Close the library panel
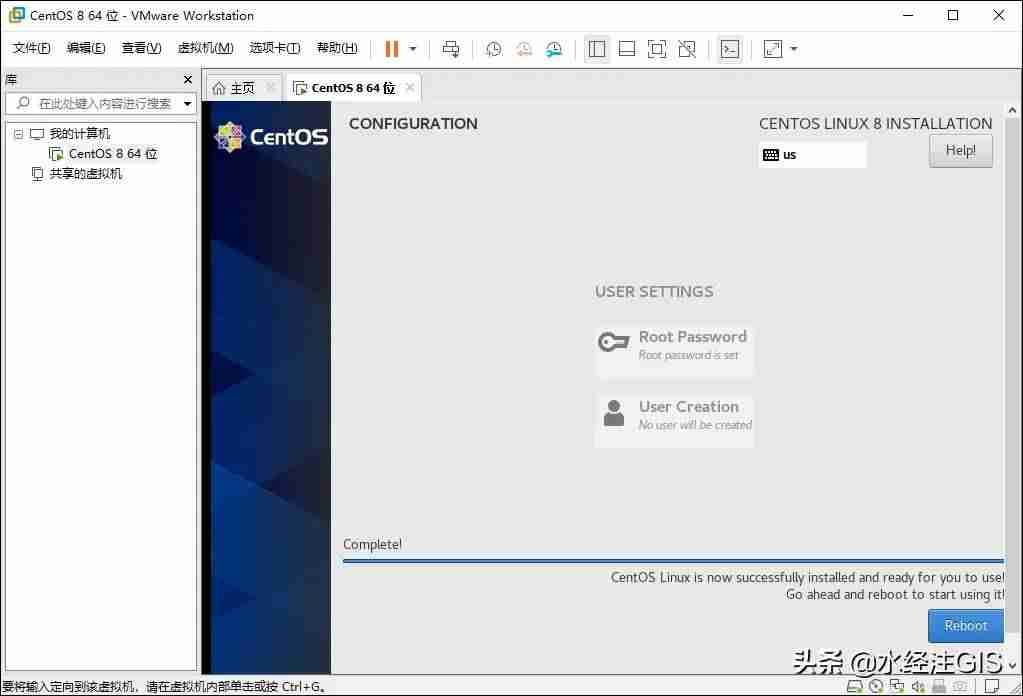Viewport: 1023px width, 696px height. (188, 80)
